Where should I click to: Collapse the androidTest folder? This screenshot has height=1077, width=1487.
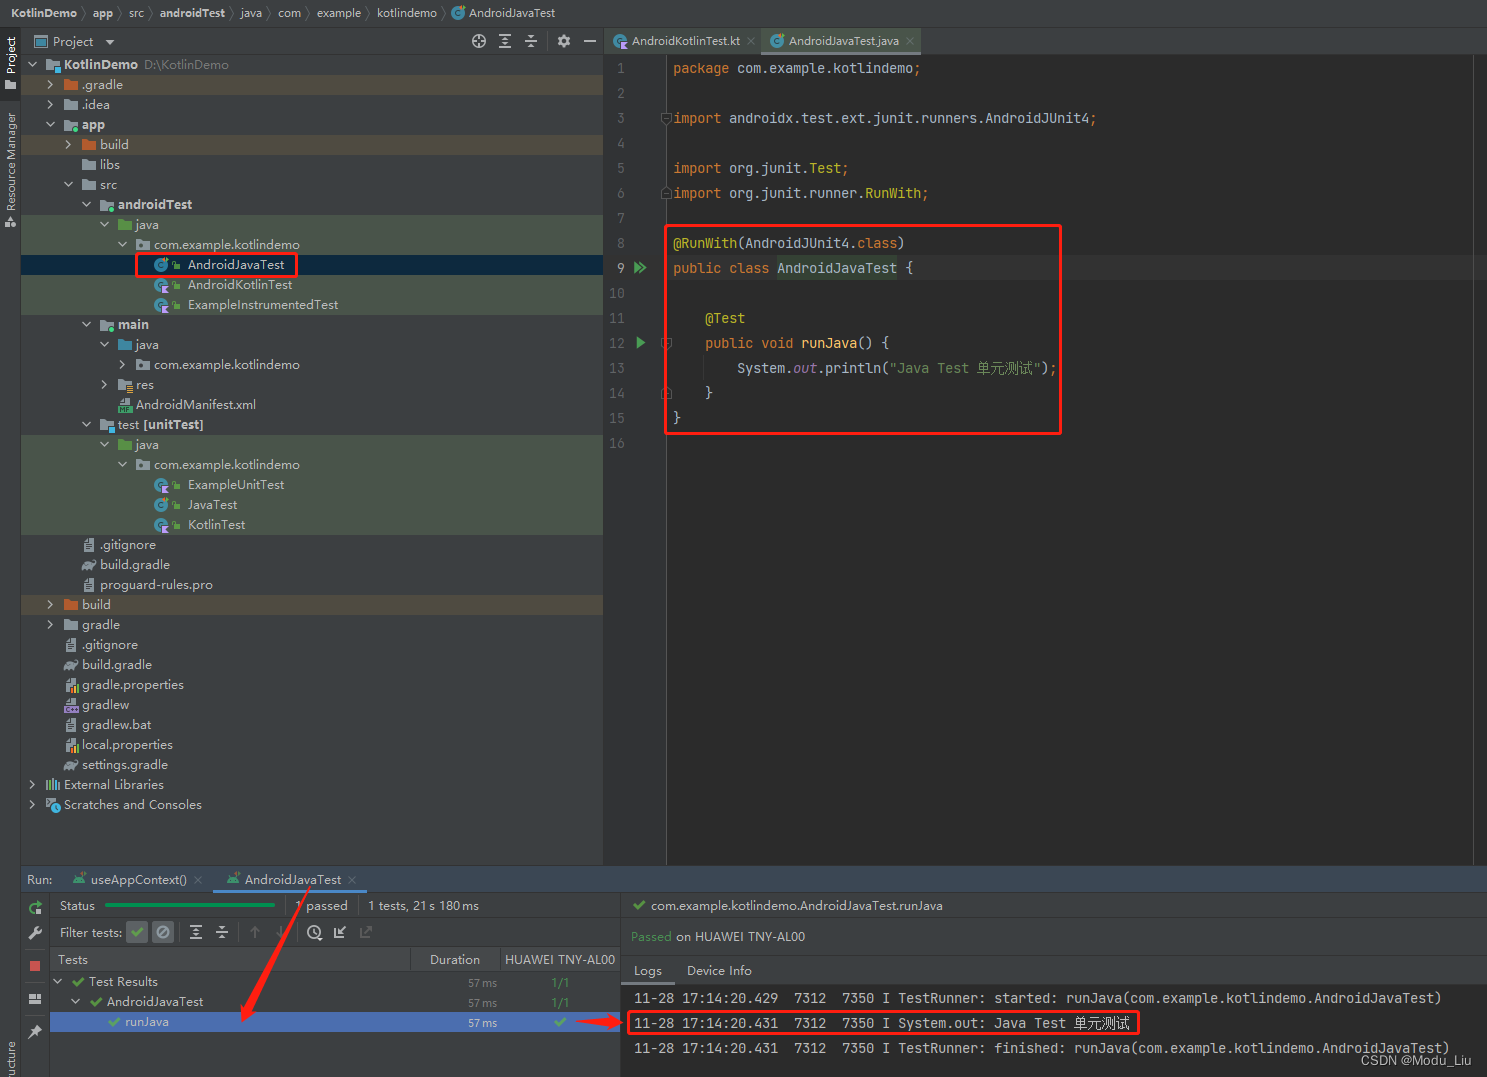pos(87,205)
